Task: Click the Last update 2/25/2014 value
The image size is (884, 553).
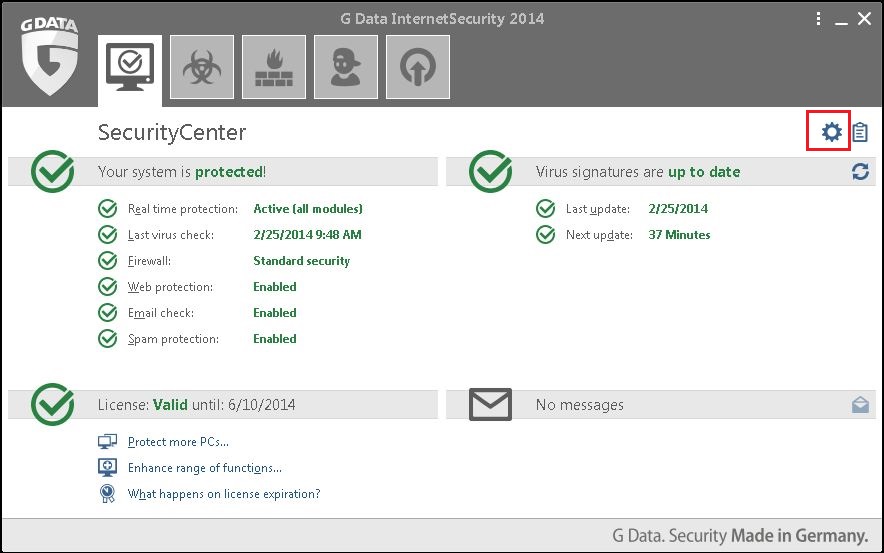Action: pyautogui.click(x=678, y=209)
